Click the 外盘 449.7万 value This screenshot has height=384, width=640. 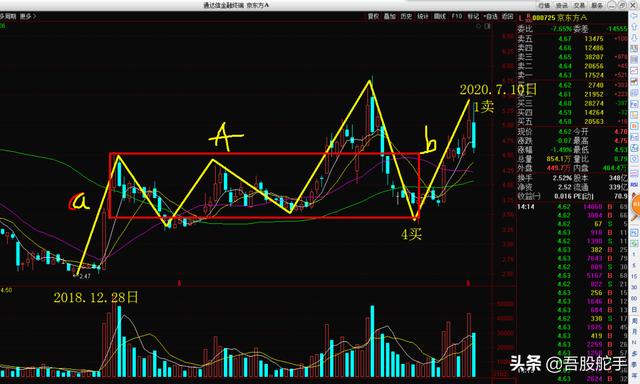[559, 168]
